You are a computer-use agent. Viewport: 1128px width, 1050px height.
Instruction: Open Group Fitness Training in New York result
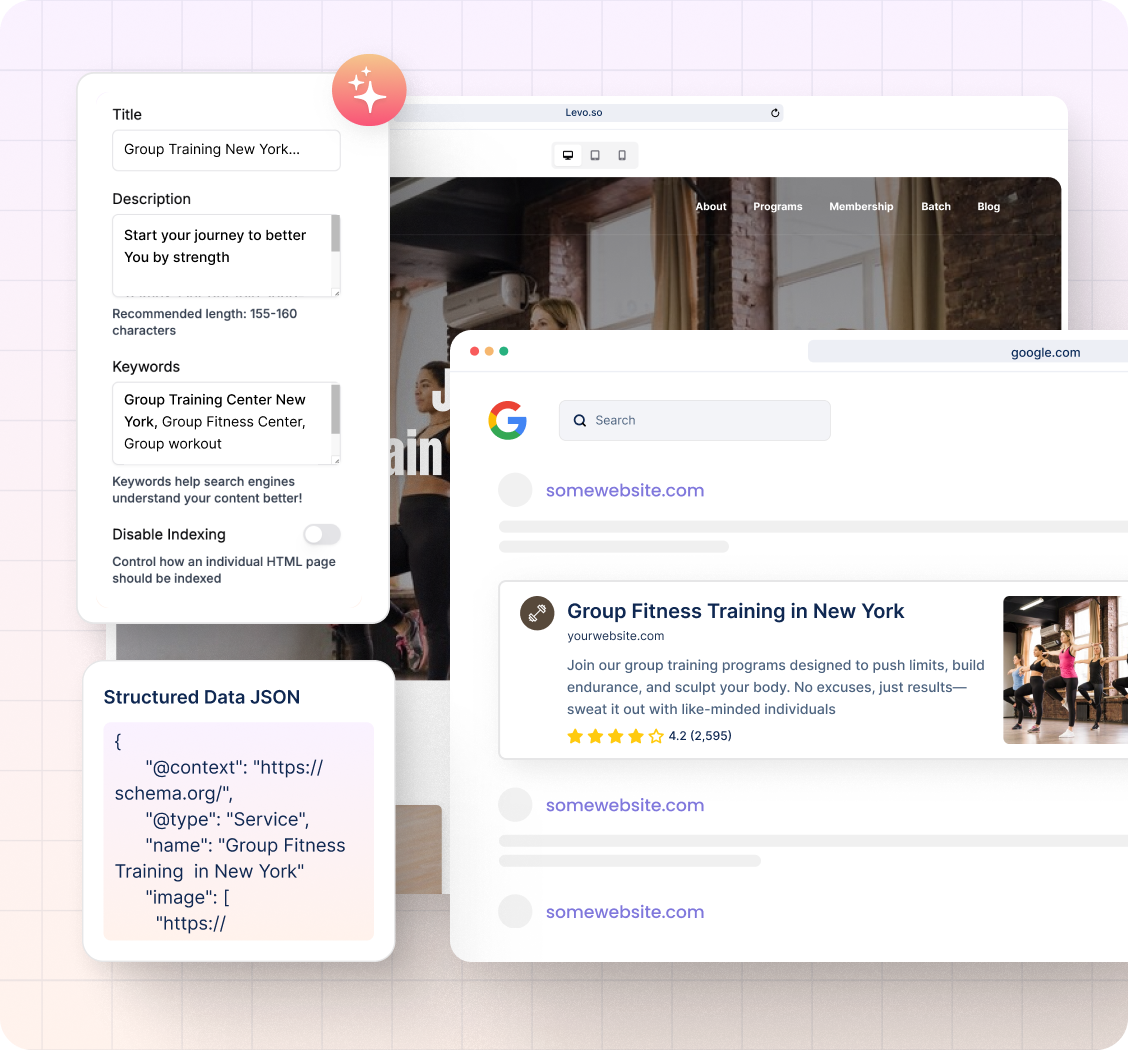click(735, 611)
